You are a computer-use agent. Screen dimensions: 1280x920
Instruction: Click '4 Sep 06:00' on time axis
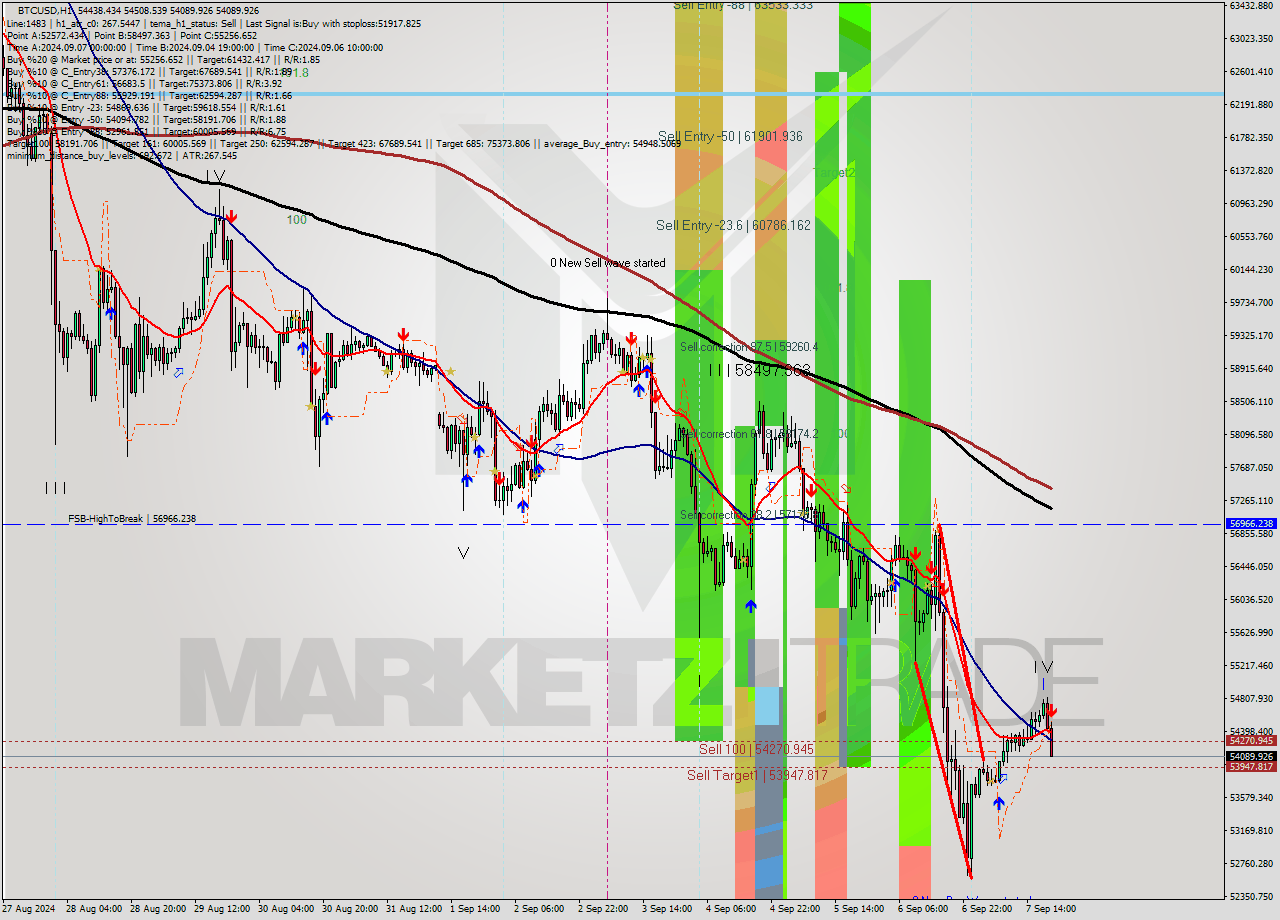pos(731,909)
